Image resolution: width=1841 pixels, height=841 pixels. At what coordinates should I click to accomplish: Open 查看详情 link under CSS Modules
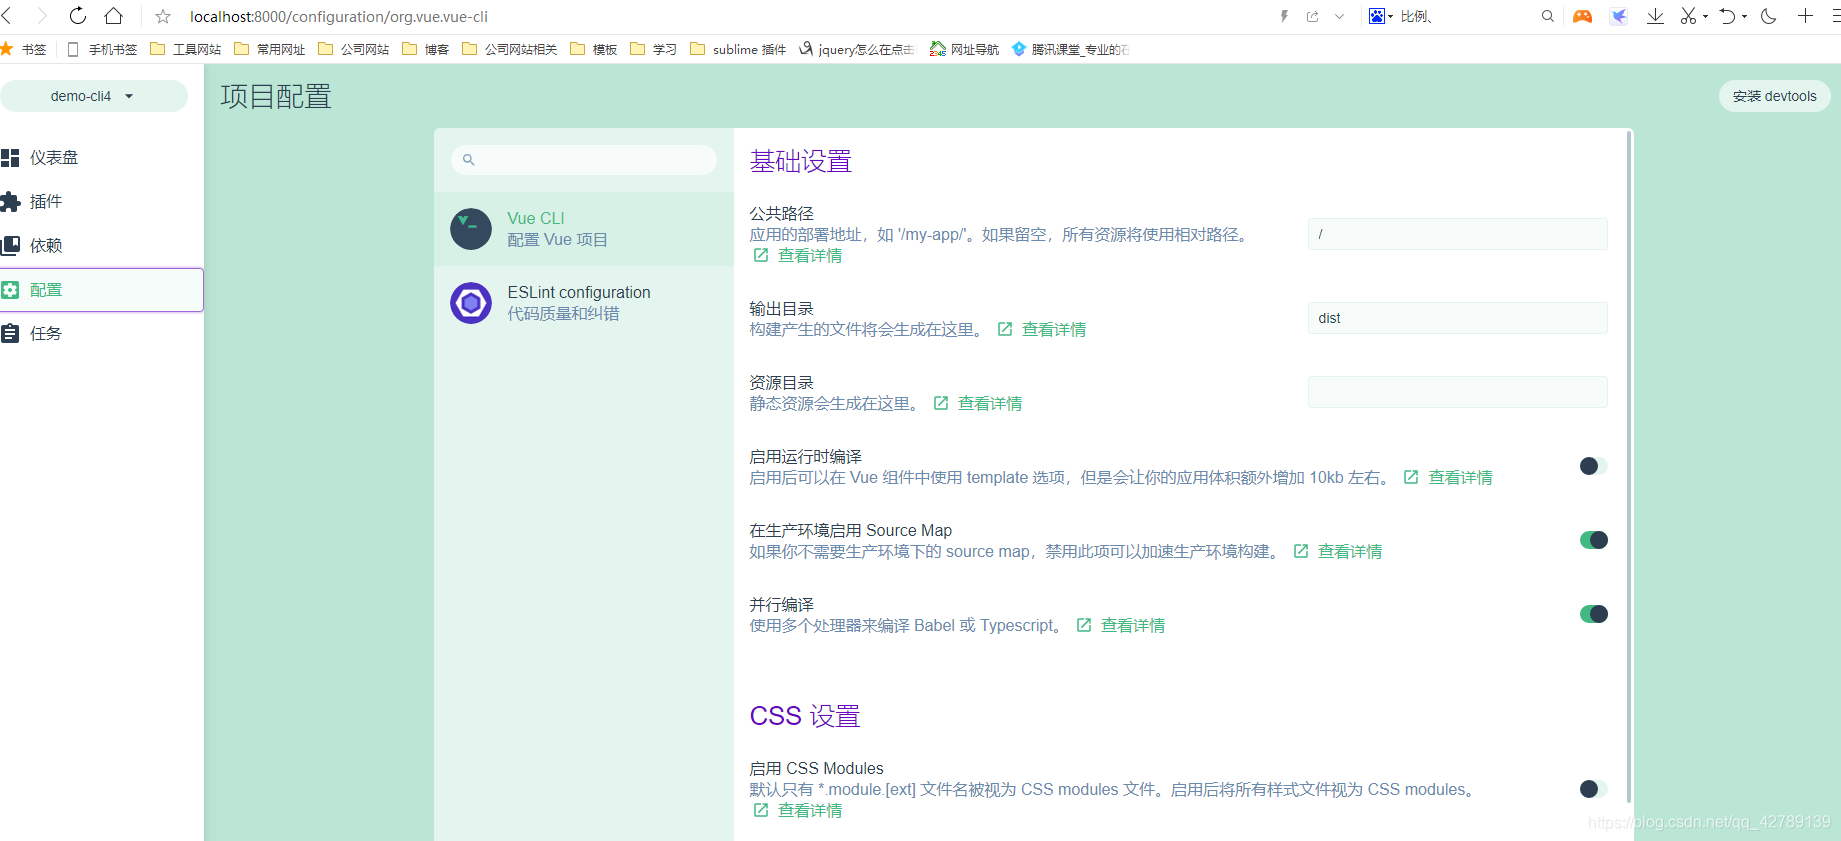click(798, 811)
